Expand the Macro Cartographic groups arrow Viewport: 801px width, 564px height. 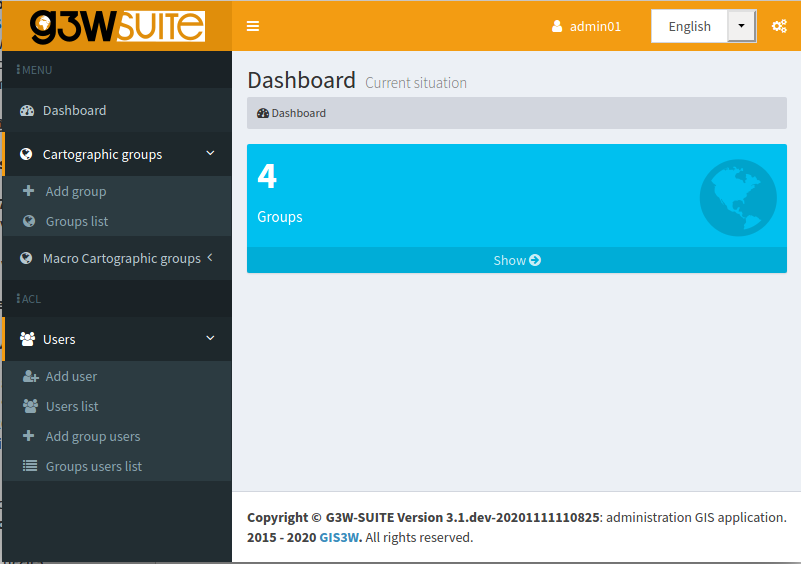(210, 257)
